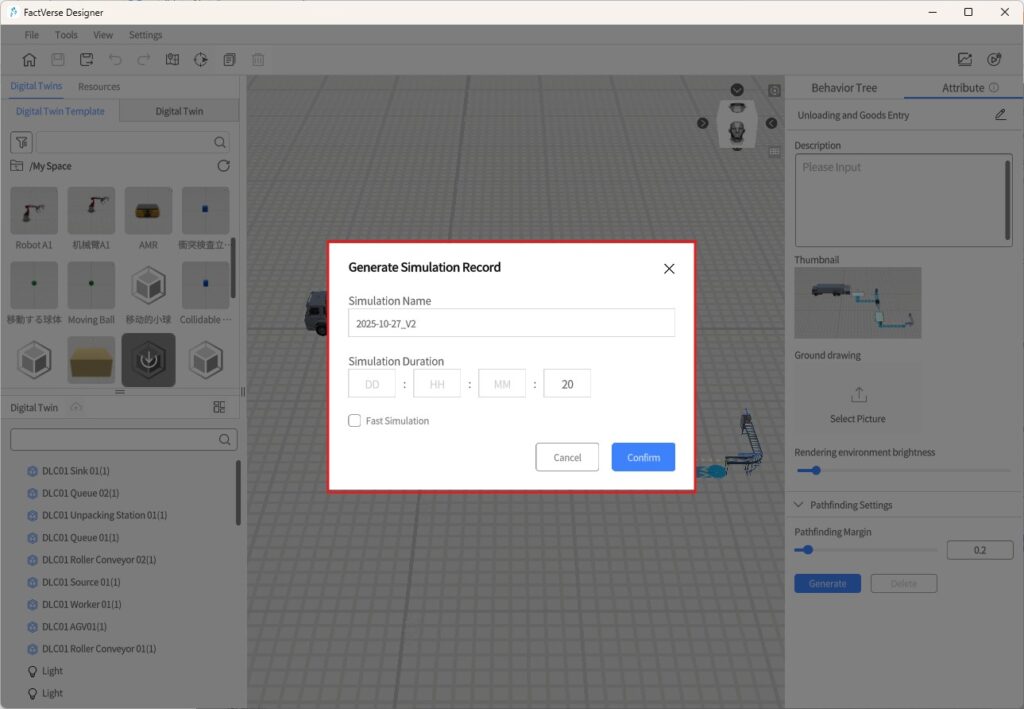
Task: Switch to the Behavior Tree tab
Action: [844, 88]
